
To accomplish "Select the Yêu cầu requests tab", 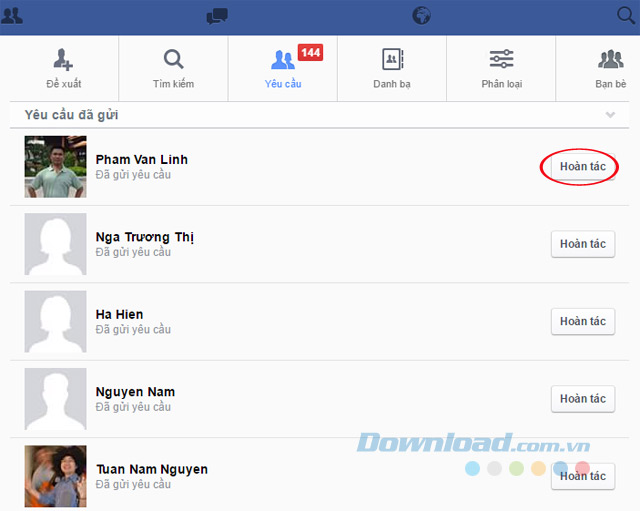I will pos(283,69).
